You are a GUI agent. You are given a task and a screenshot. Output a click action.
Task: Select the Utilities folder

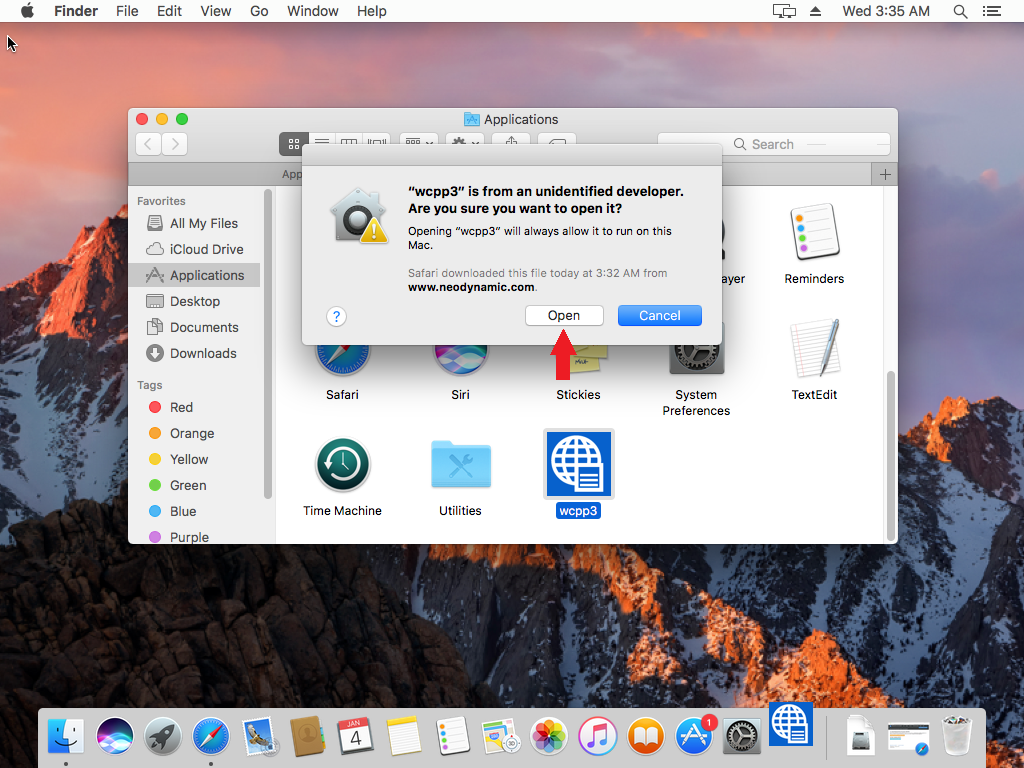coord(460,464)
